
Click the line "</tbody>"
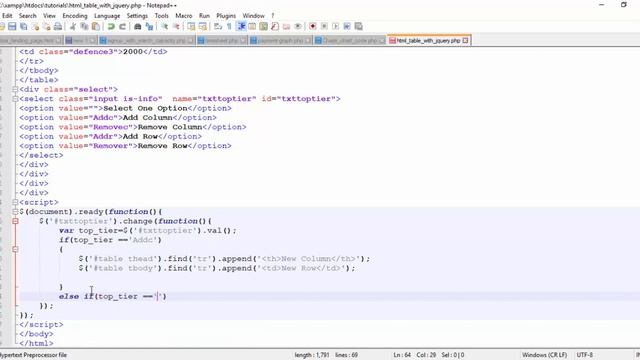(x=39, y=70)
